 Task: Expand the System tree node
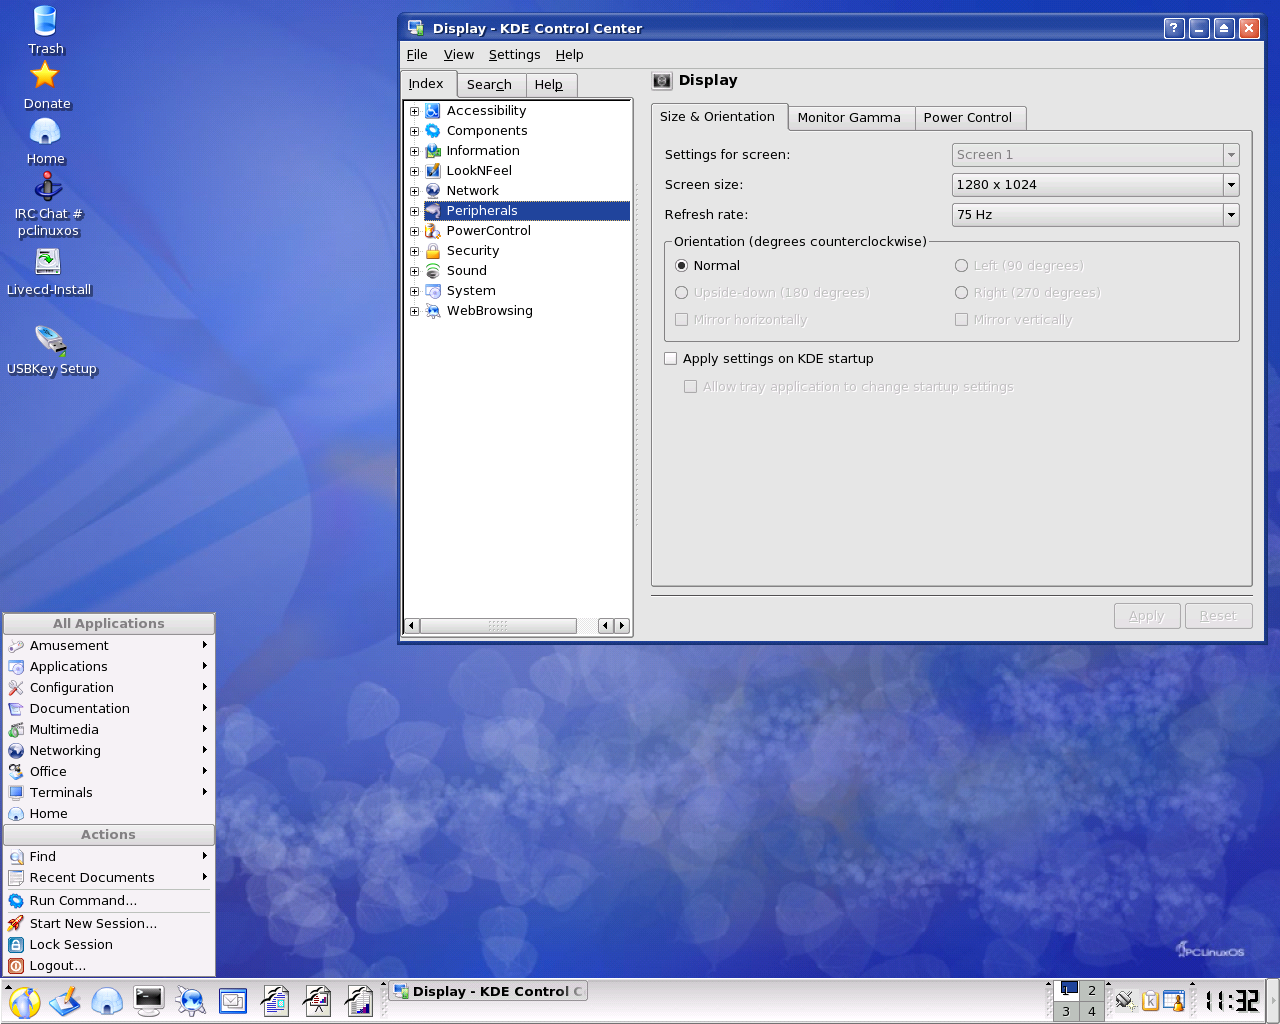414,291
